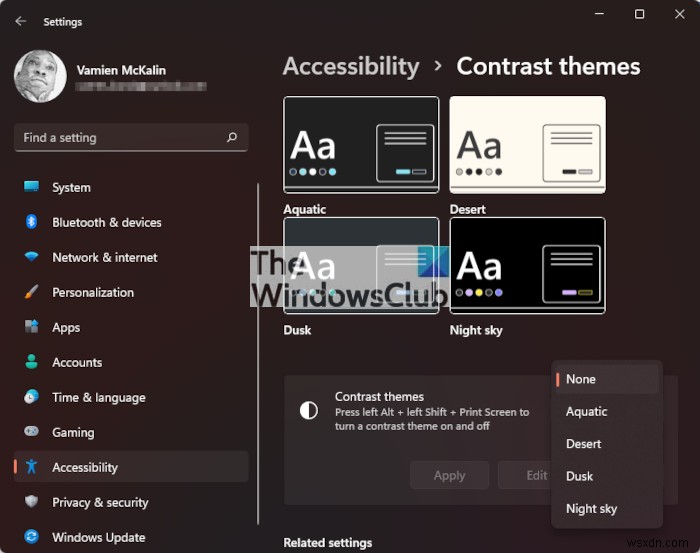Choose Night sky in the theme dropdown

[607, 508]
